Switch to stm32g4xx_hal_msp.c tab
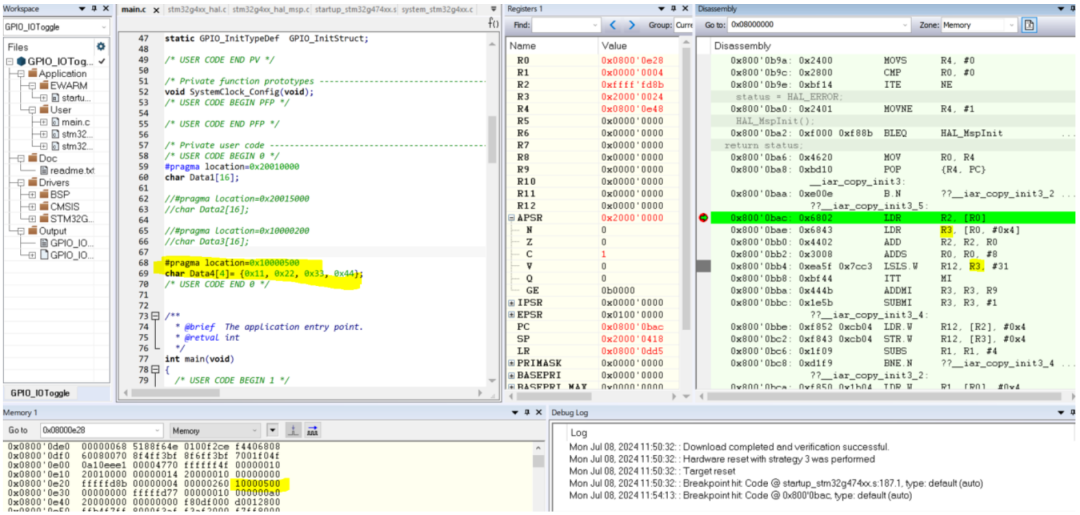This screenshot has width=1080, height=515. click(x=271, y=10)
